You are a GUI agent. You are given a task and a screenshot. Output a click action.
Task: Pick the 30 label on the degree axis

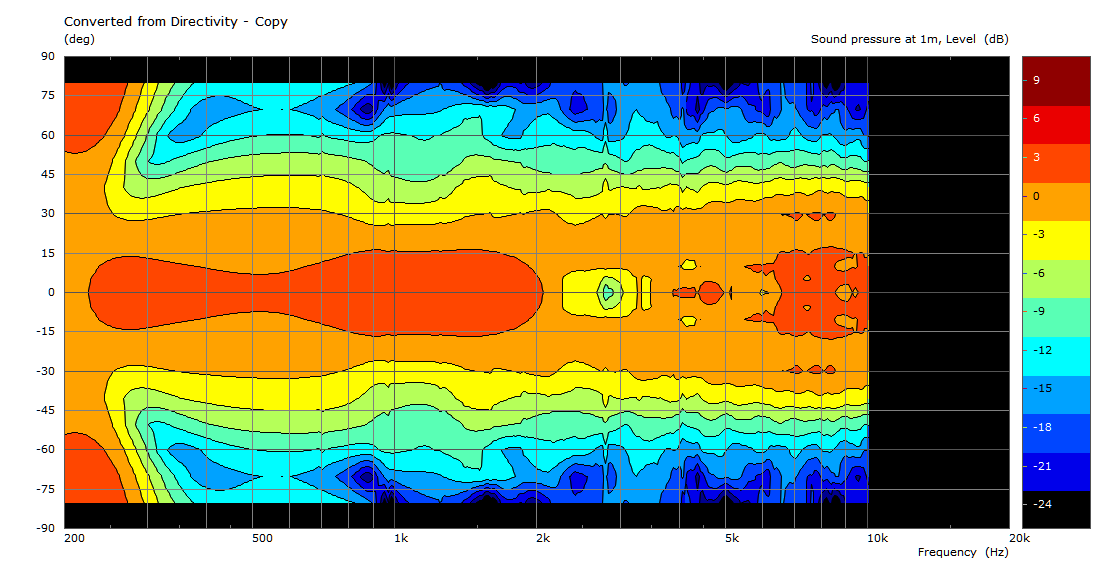pos(47,213)
